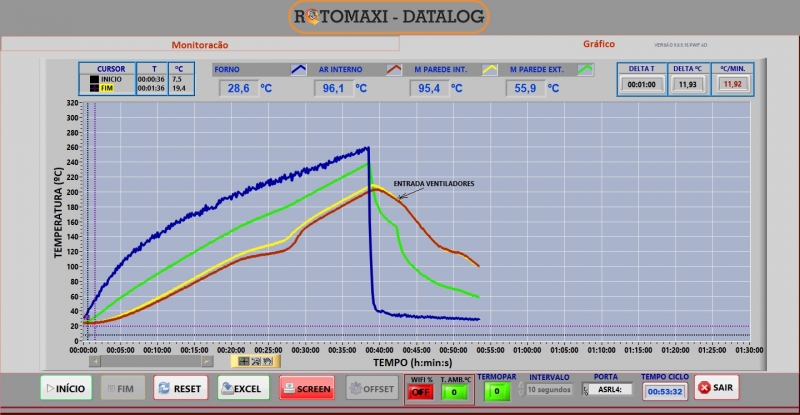Click the RESET button
Screen dimensions: 800x415
pyautogui.click(x=181, y=388)
